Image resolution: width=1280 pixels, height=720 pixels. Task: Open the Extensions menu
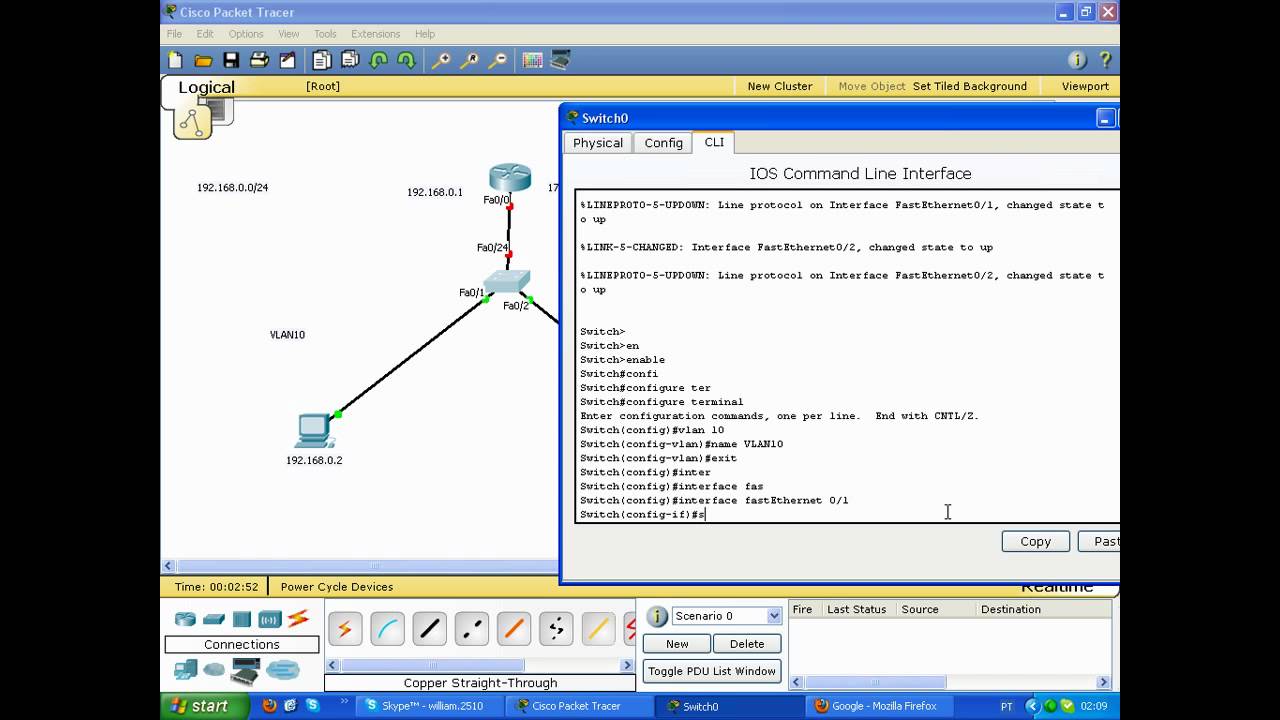(x=376, y=34)
